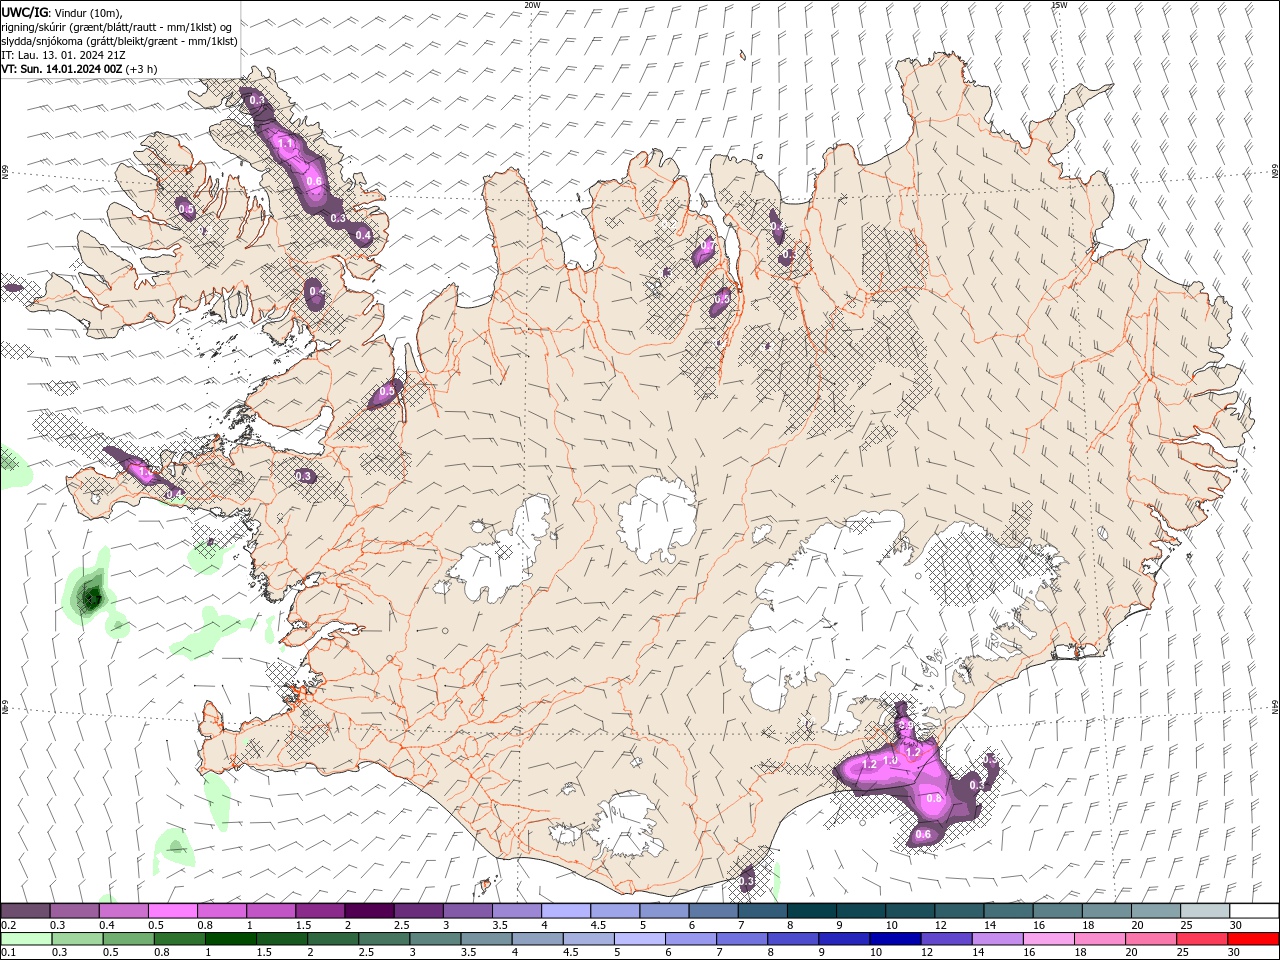Pick dark purple top-row swatch labeled 2

tap(369, 911)
